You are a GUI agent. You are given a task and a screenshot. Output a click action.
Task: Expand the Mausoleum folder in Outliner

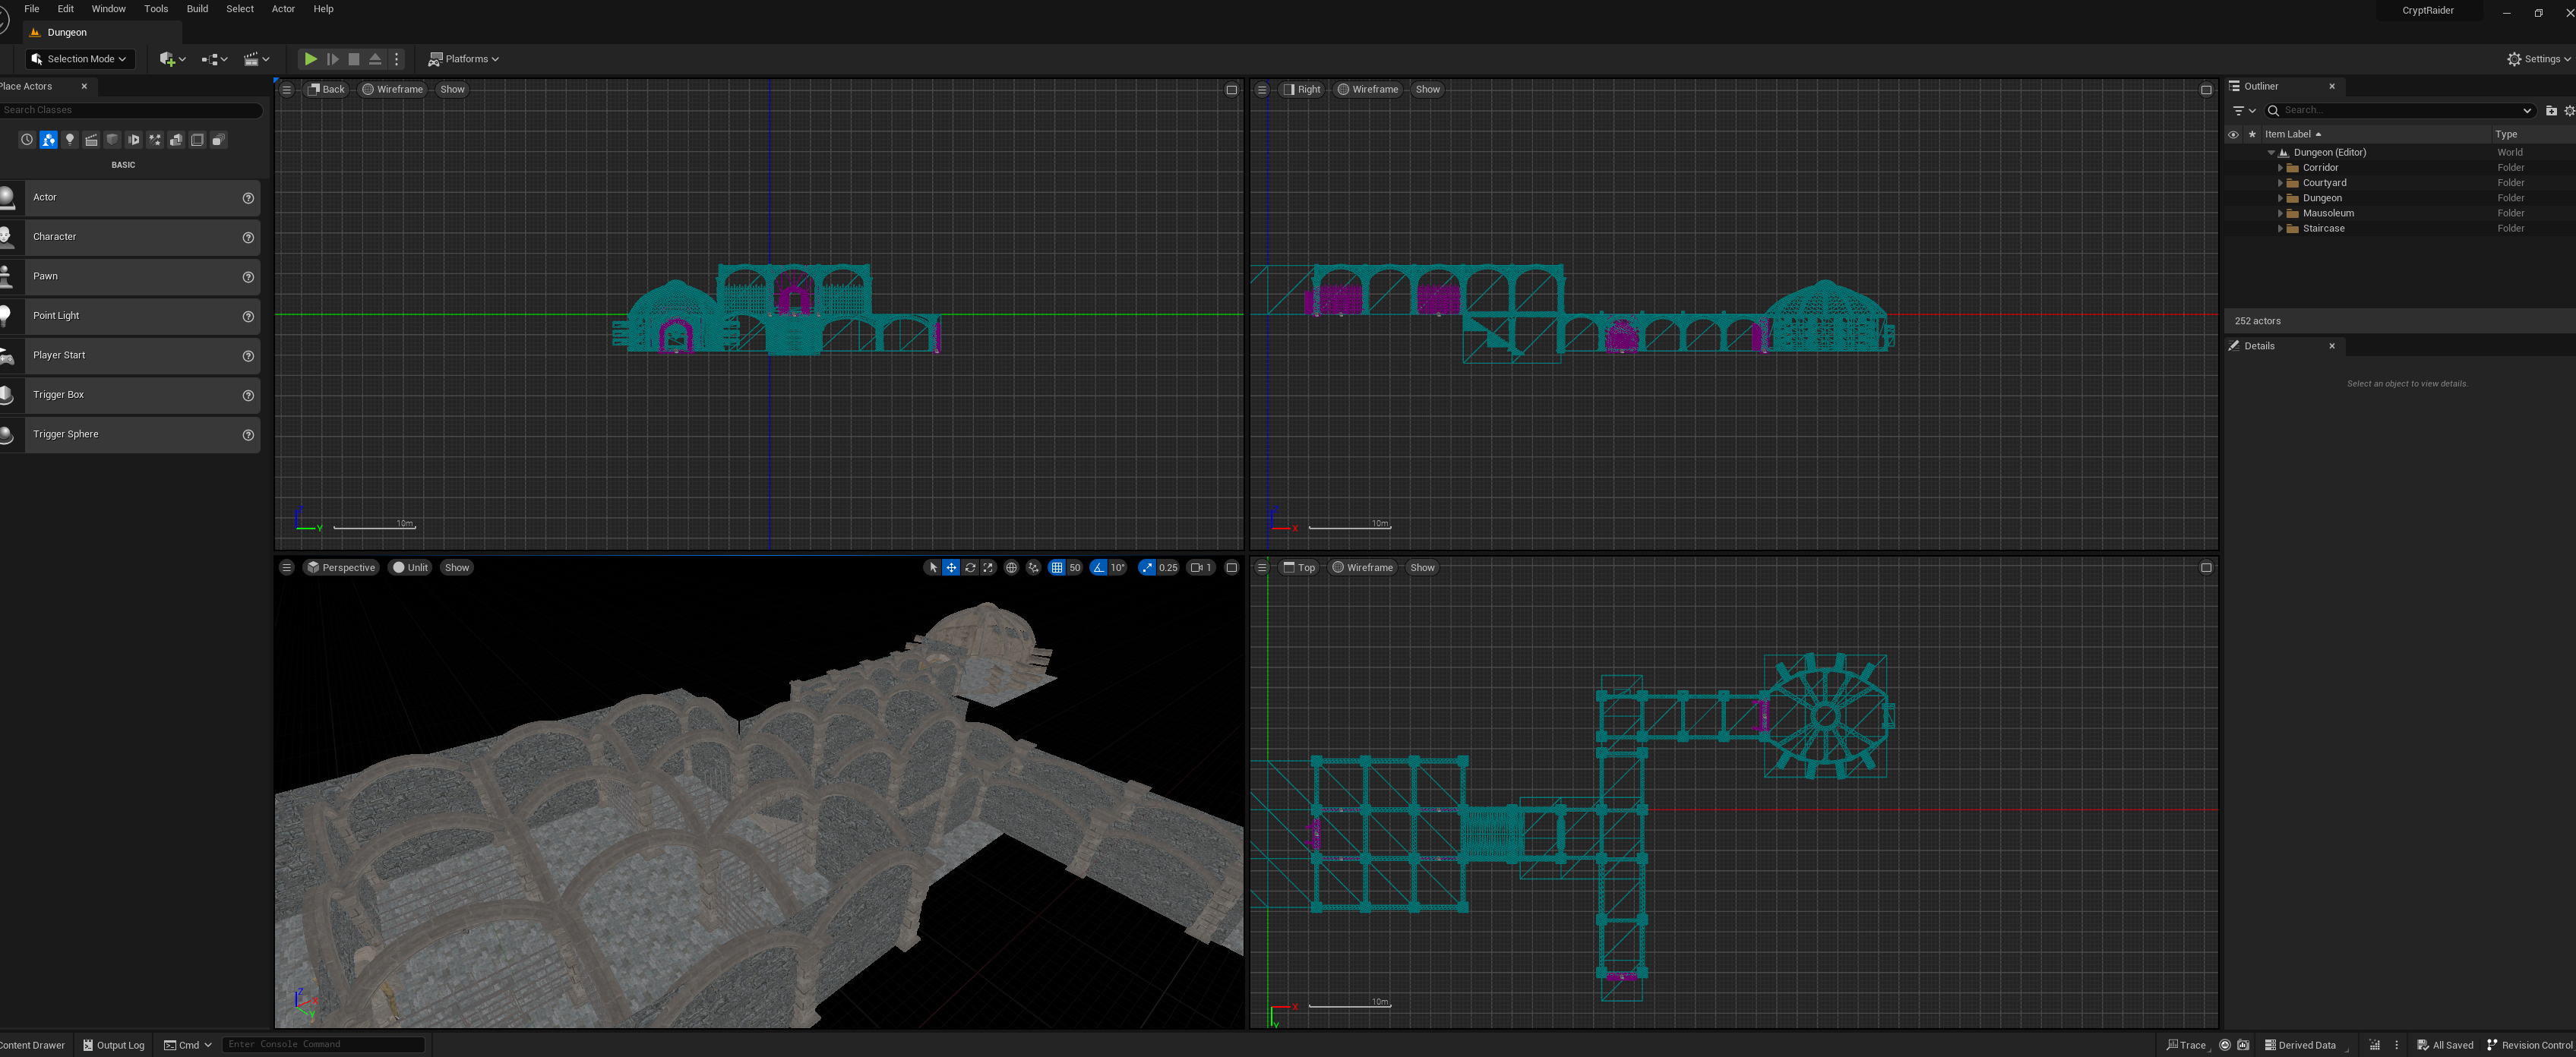point(2280,213)
